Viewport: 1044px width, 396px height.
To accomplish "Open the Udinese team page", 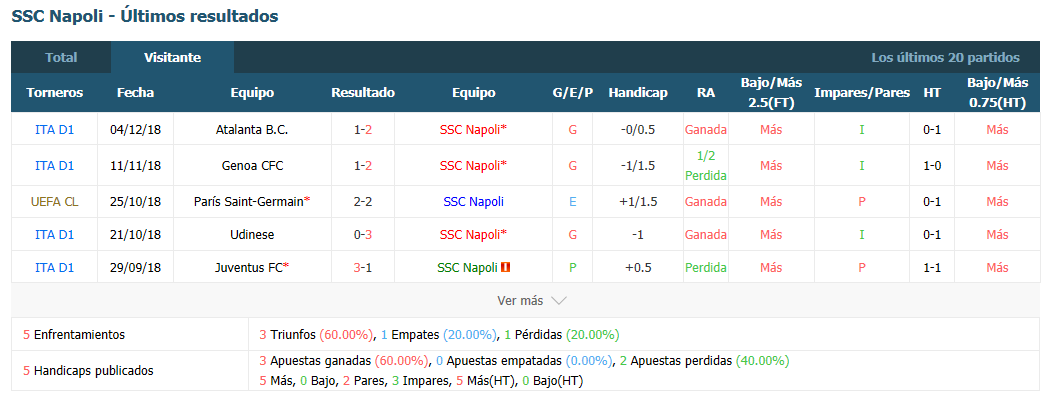I will coord(252,234).
